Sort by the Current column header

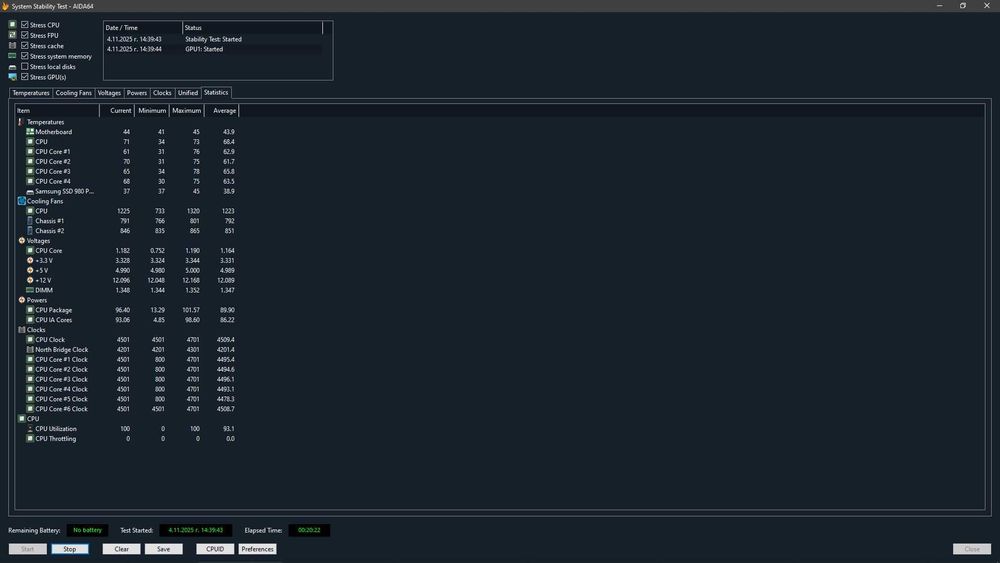coord(117,110)
